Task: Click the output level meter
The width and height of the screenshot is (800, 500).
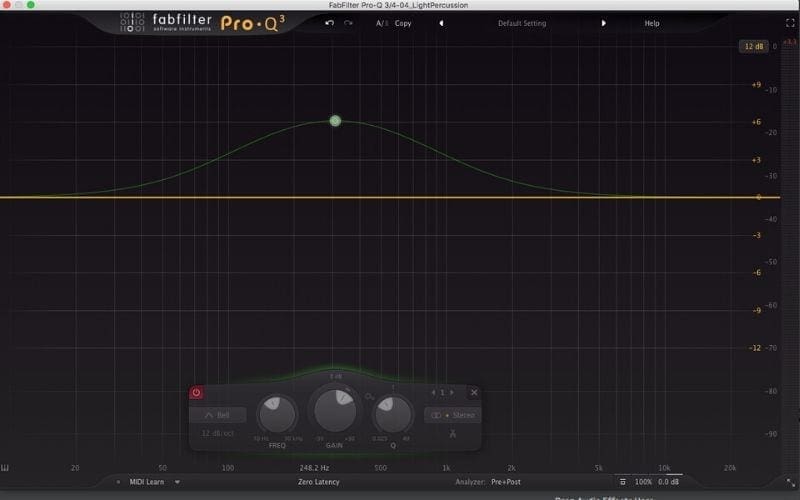Action: coord(789,255)
